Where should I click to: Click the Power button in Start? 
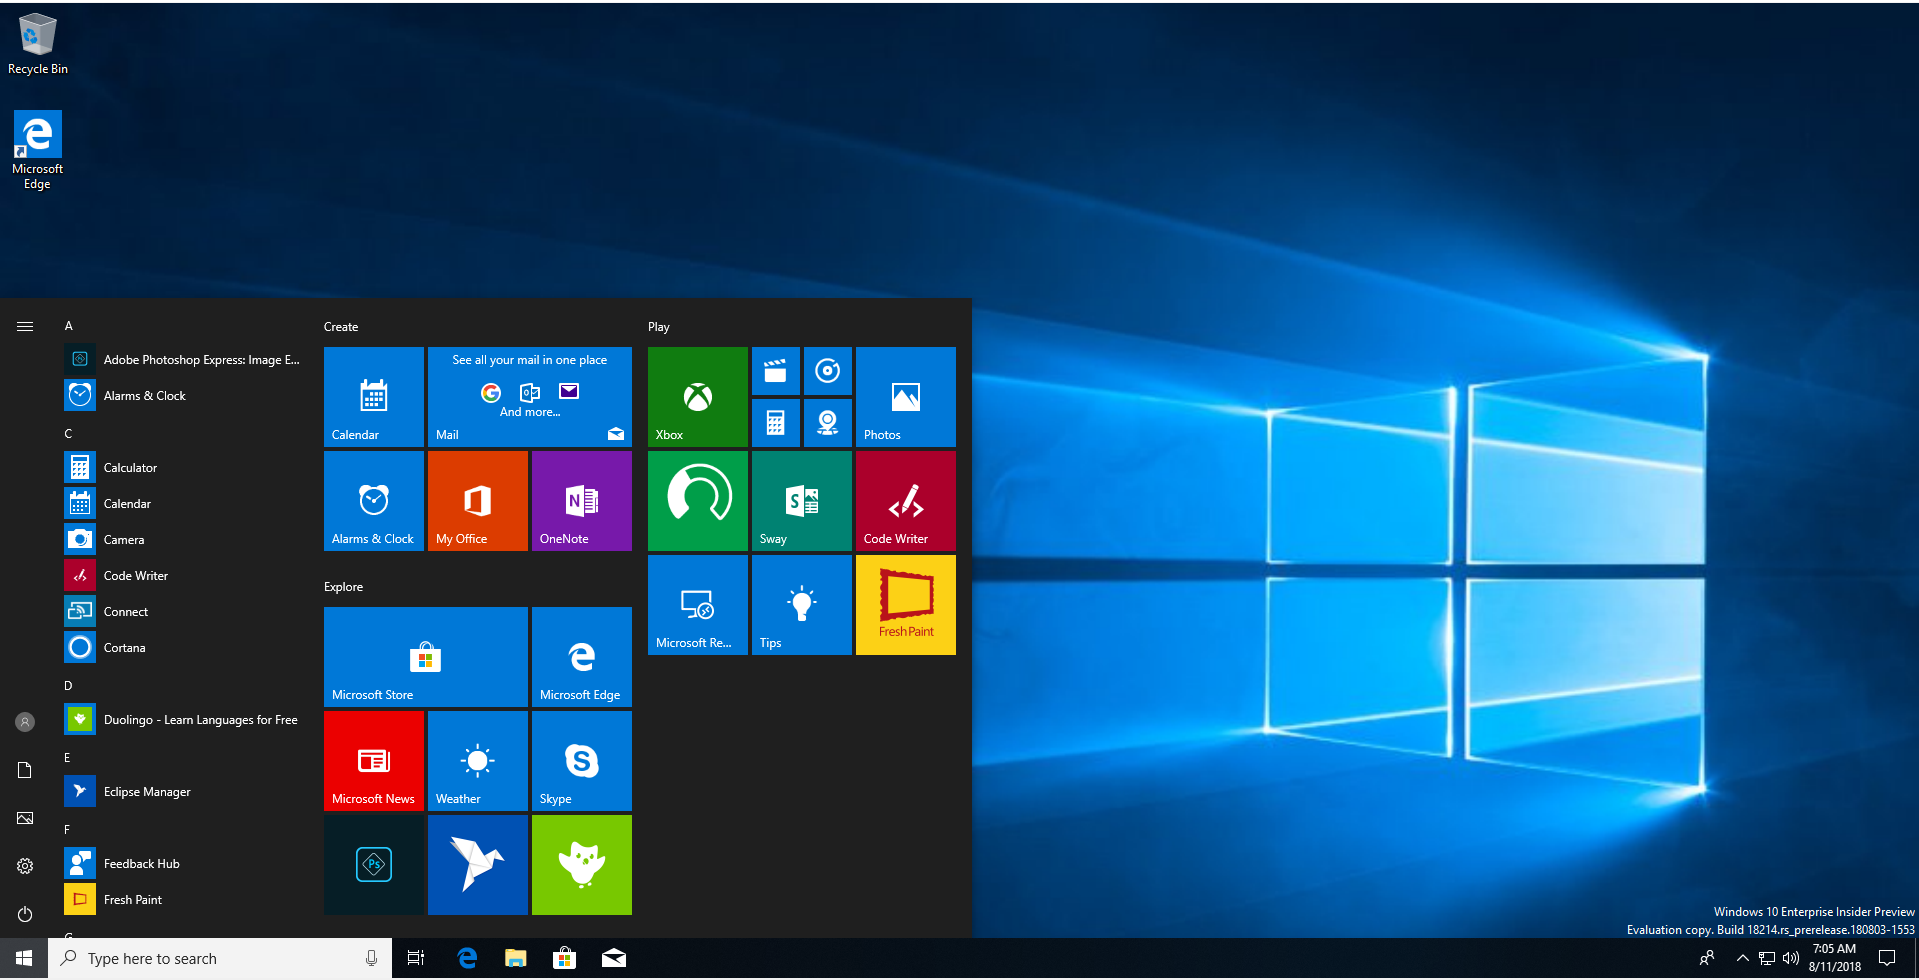pyautogui.click(x=25, y=914)
